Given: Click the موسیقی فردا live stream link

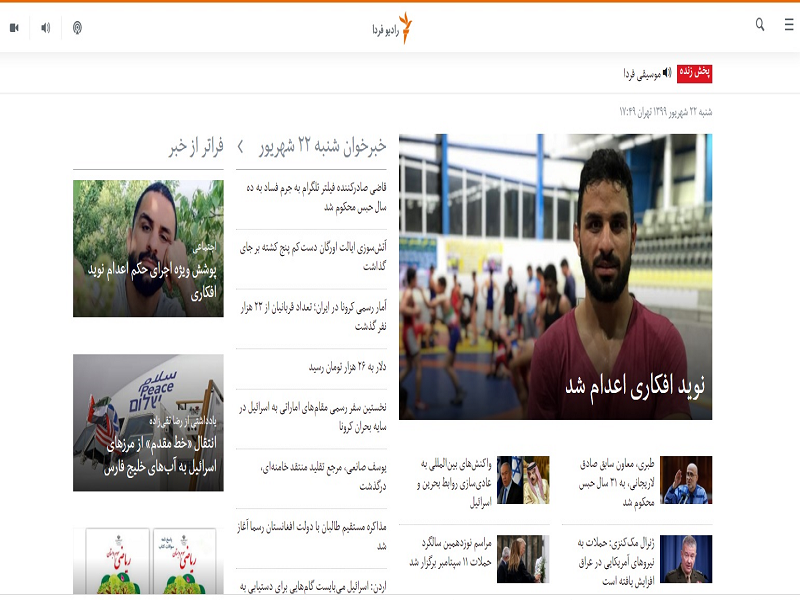Looking at the screenshot, I should coord(642,73).
